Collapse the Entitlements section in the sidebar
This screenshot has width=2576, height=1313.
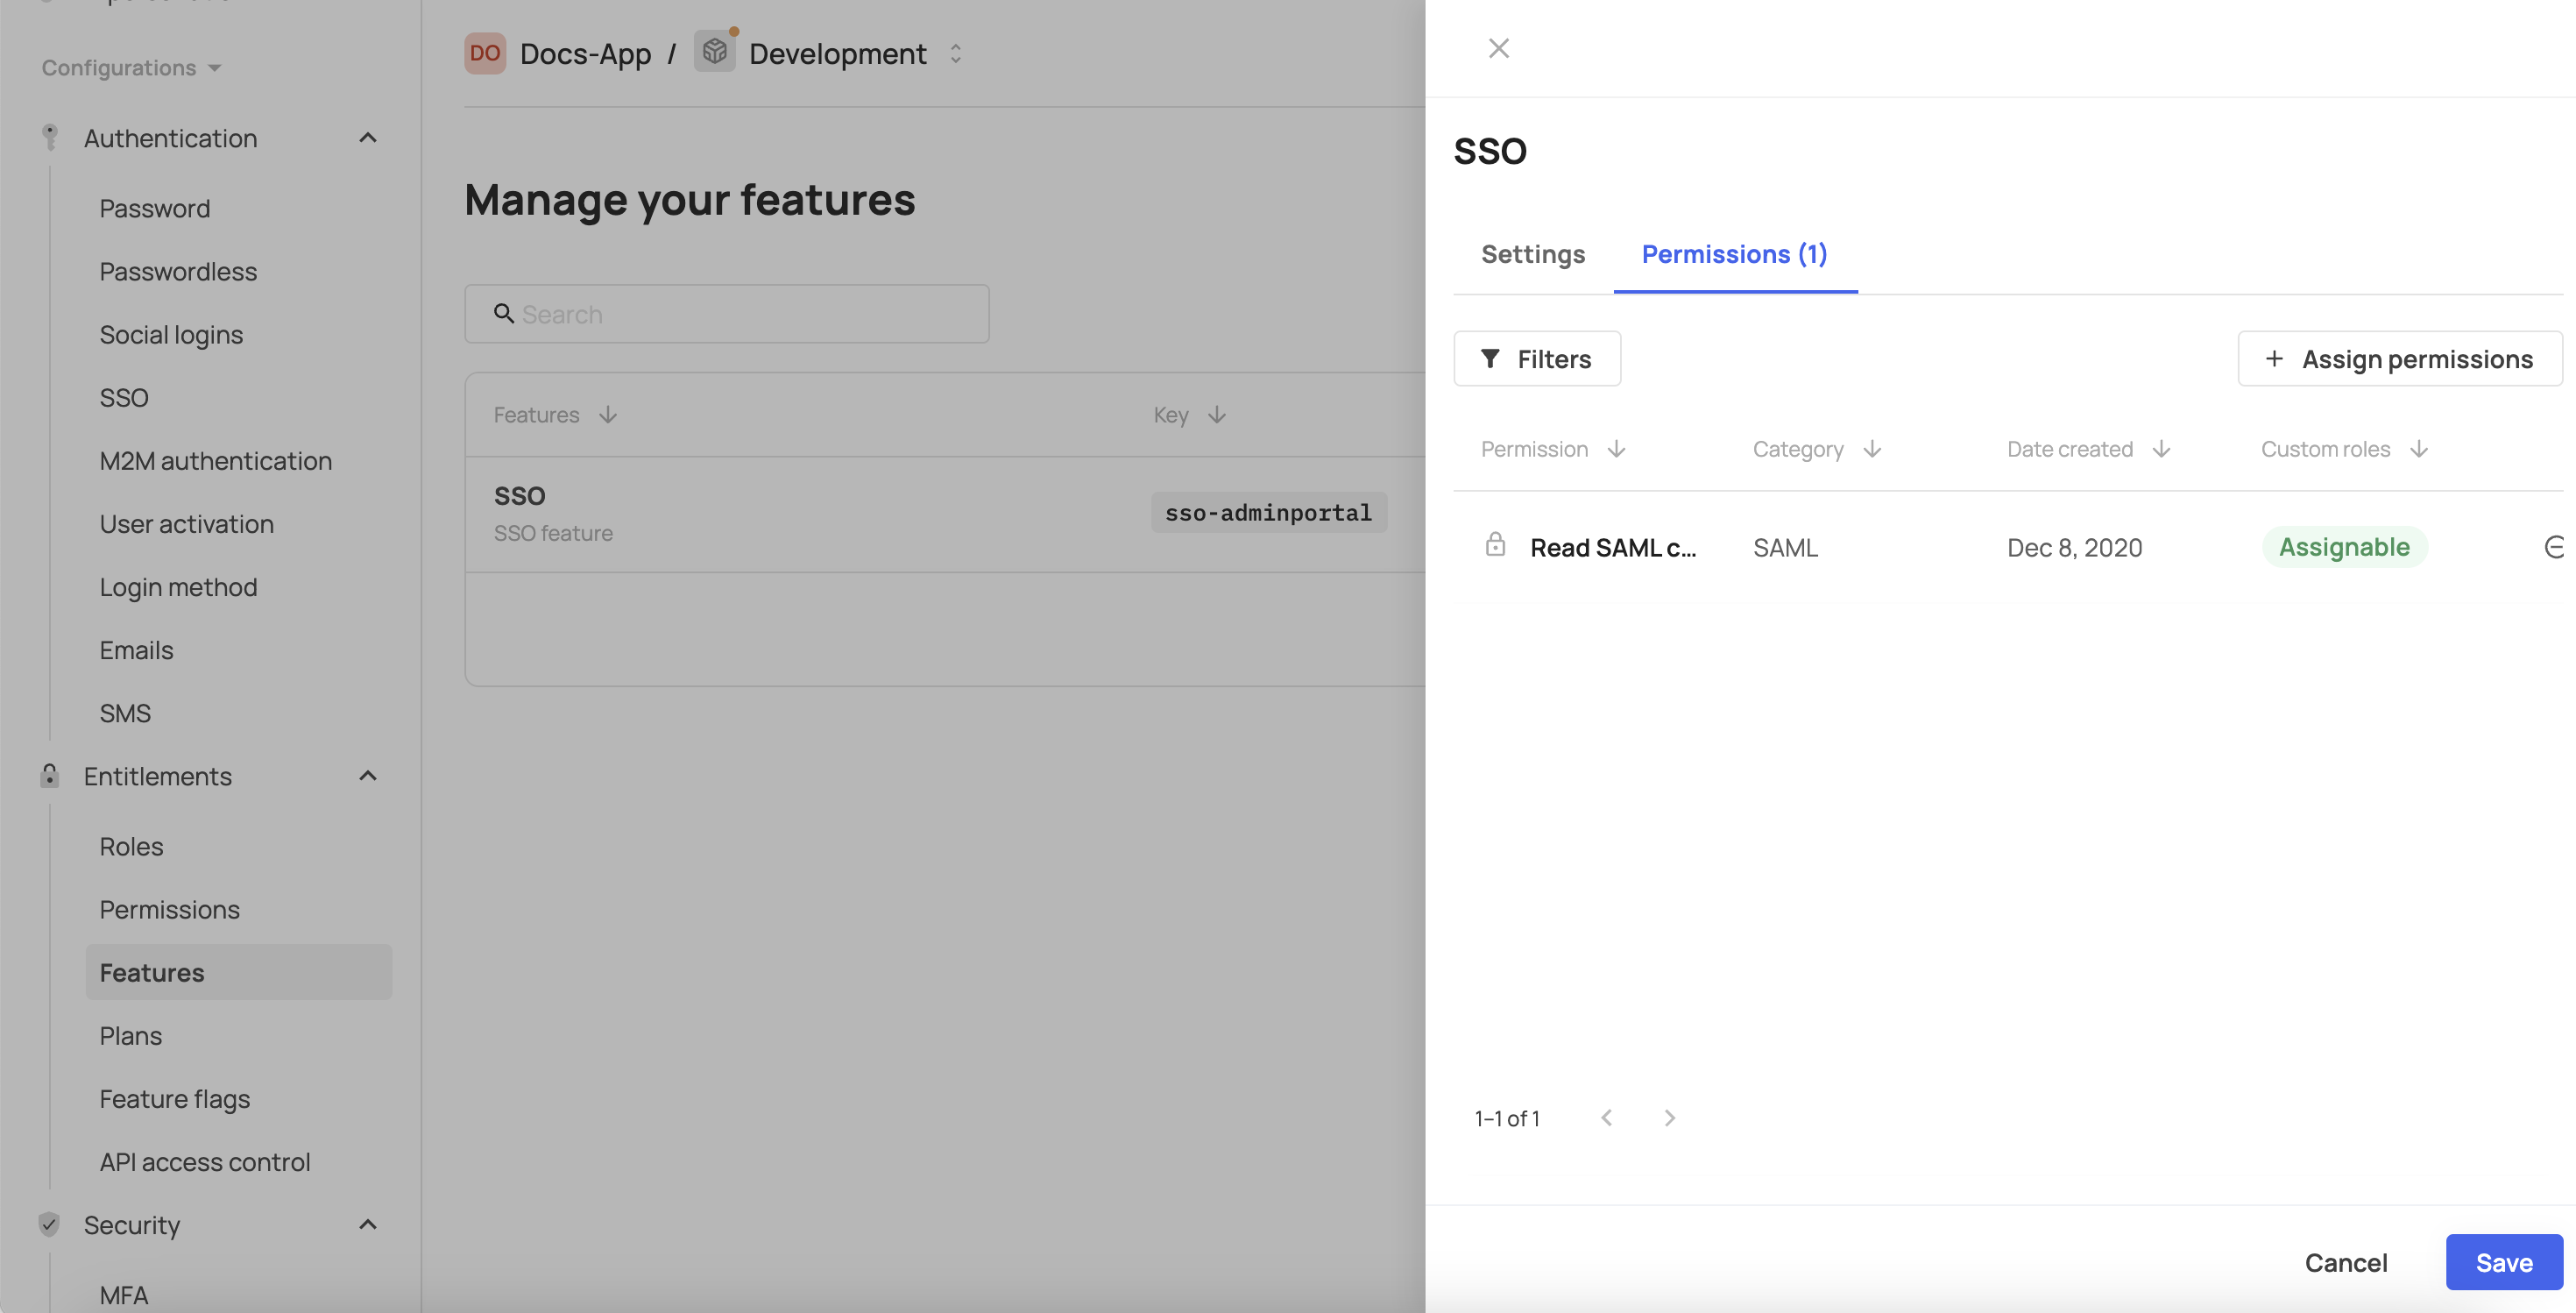tap(367, 775)
